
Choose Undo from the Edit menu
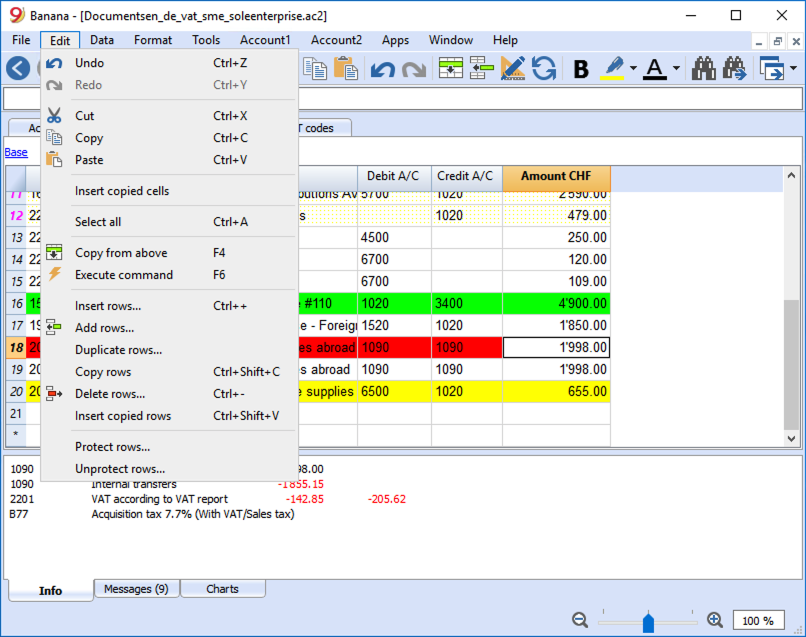point(169,63)
